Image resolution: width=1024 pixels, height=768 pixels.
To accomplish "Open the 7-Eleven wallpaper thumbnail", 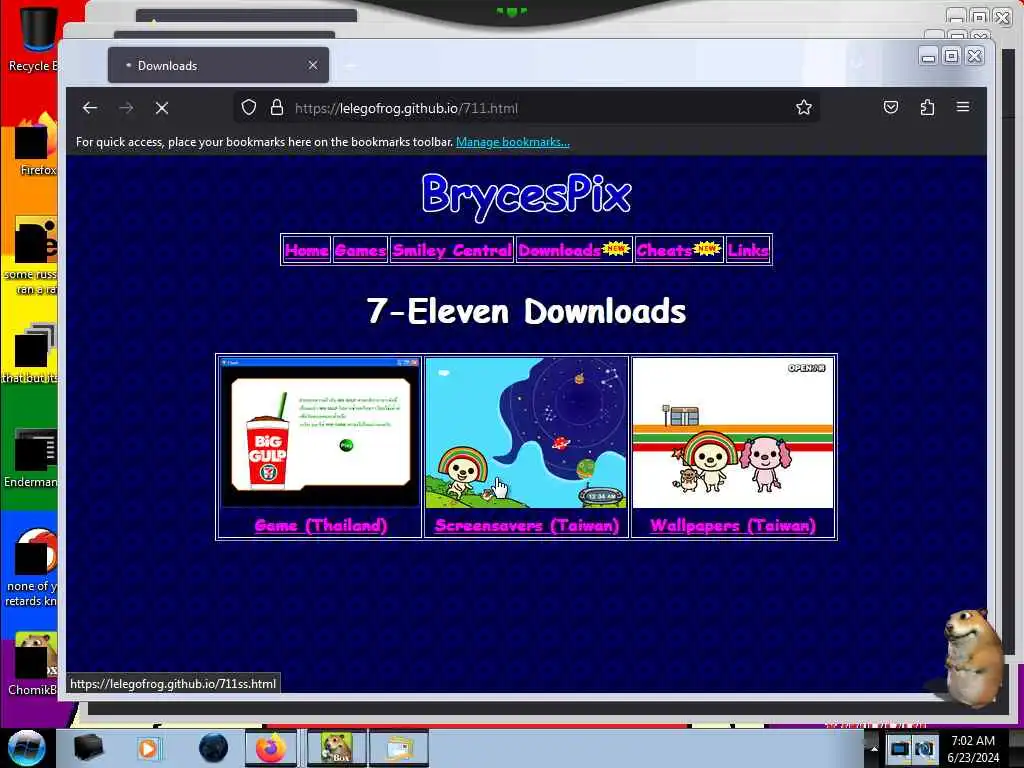I will (x=733, y=433).
